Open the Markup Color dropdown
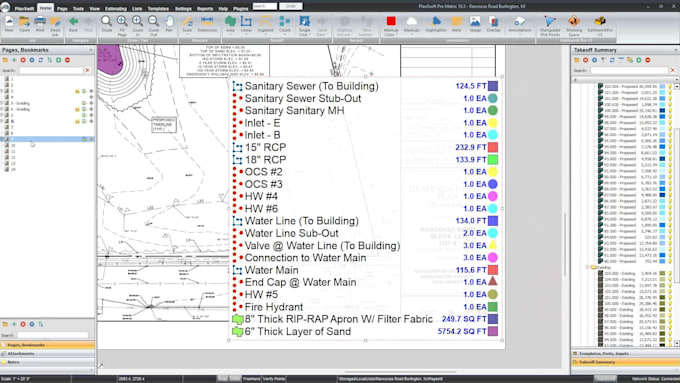 click(x=396, y=34)
